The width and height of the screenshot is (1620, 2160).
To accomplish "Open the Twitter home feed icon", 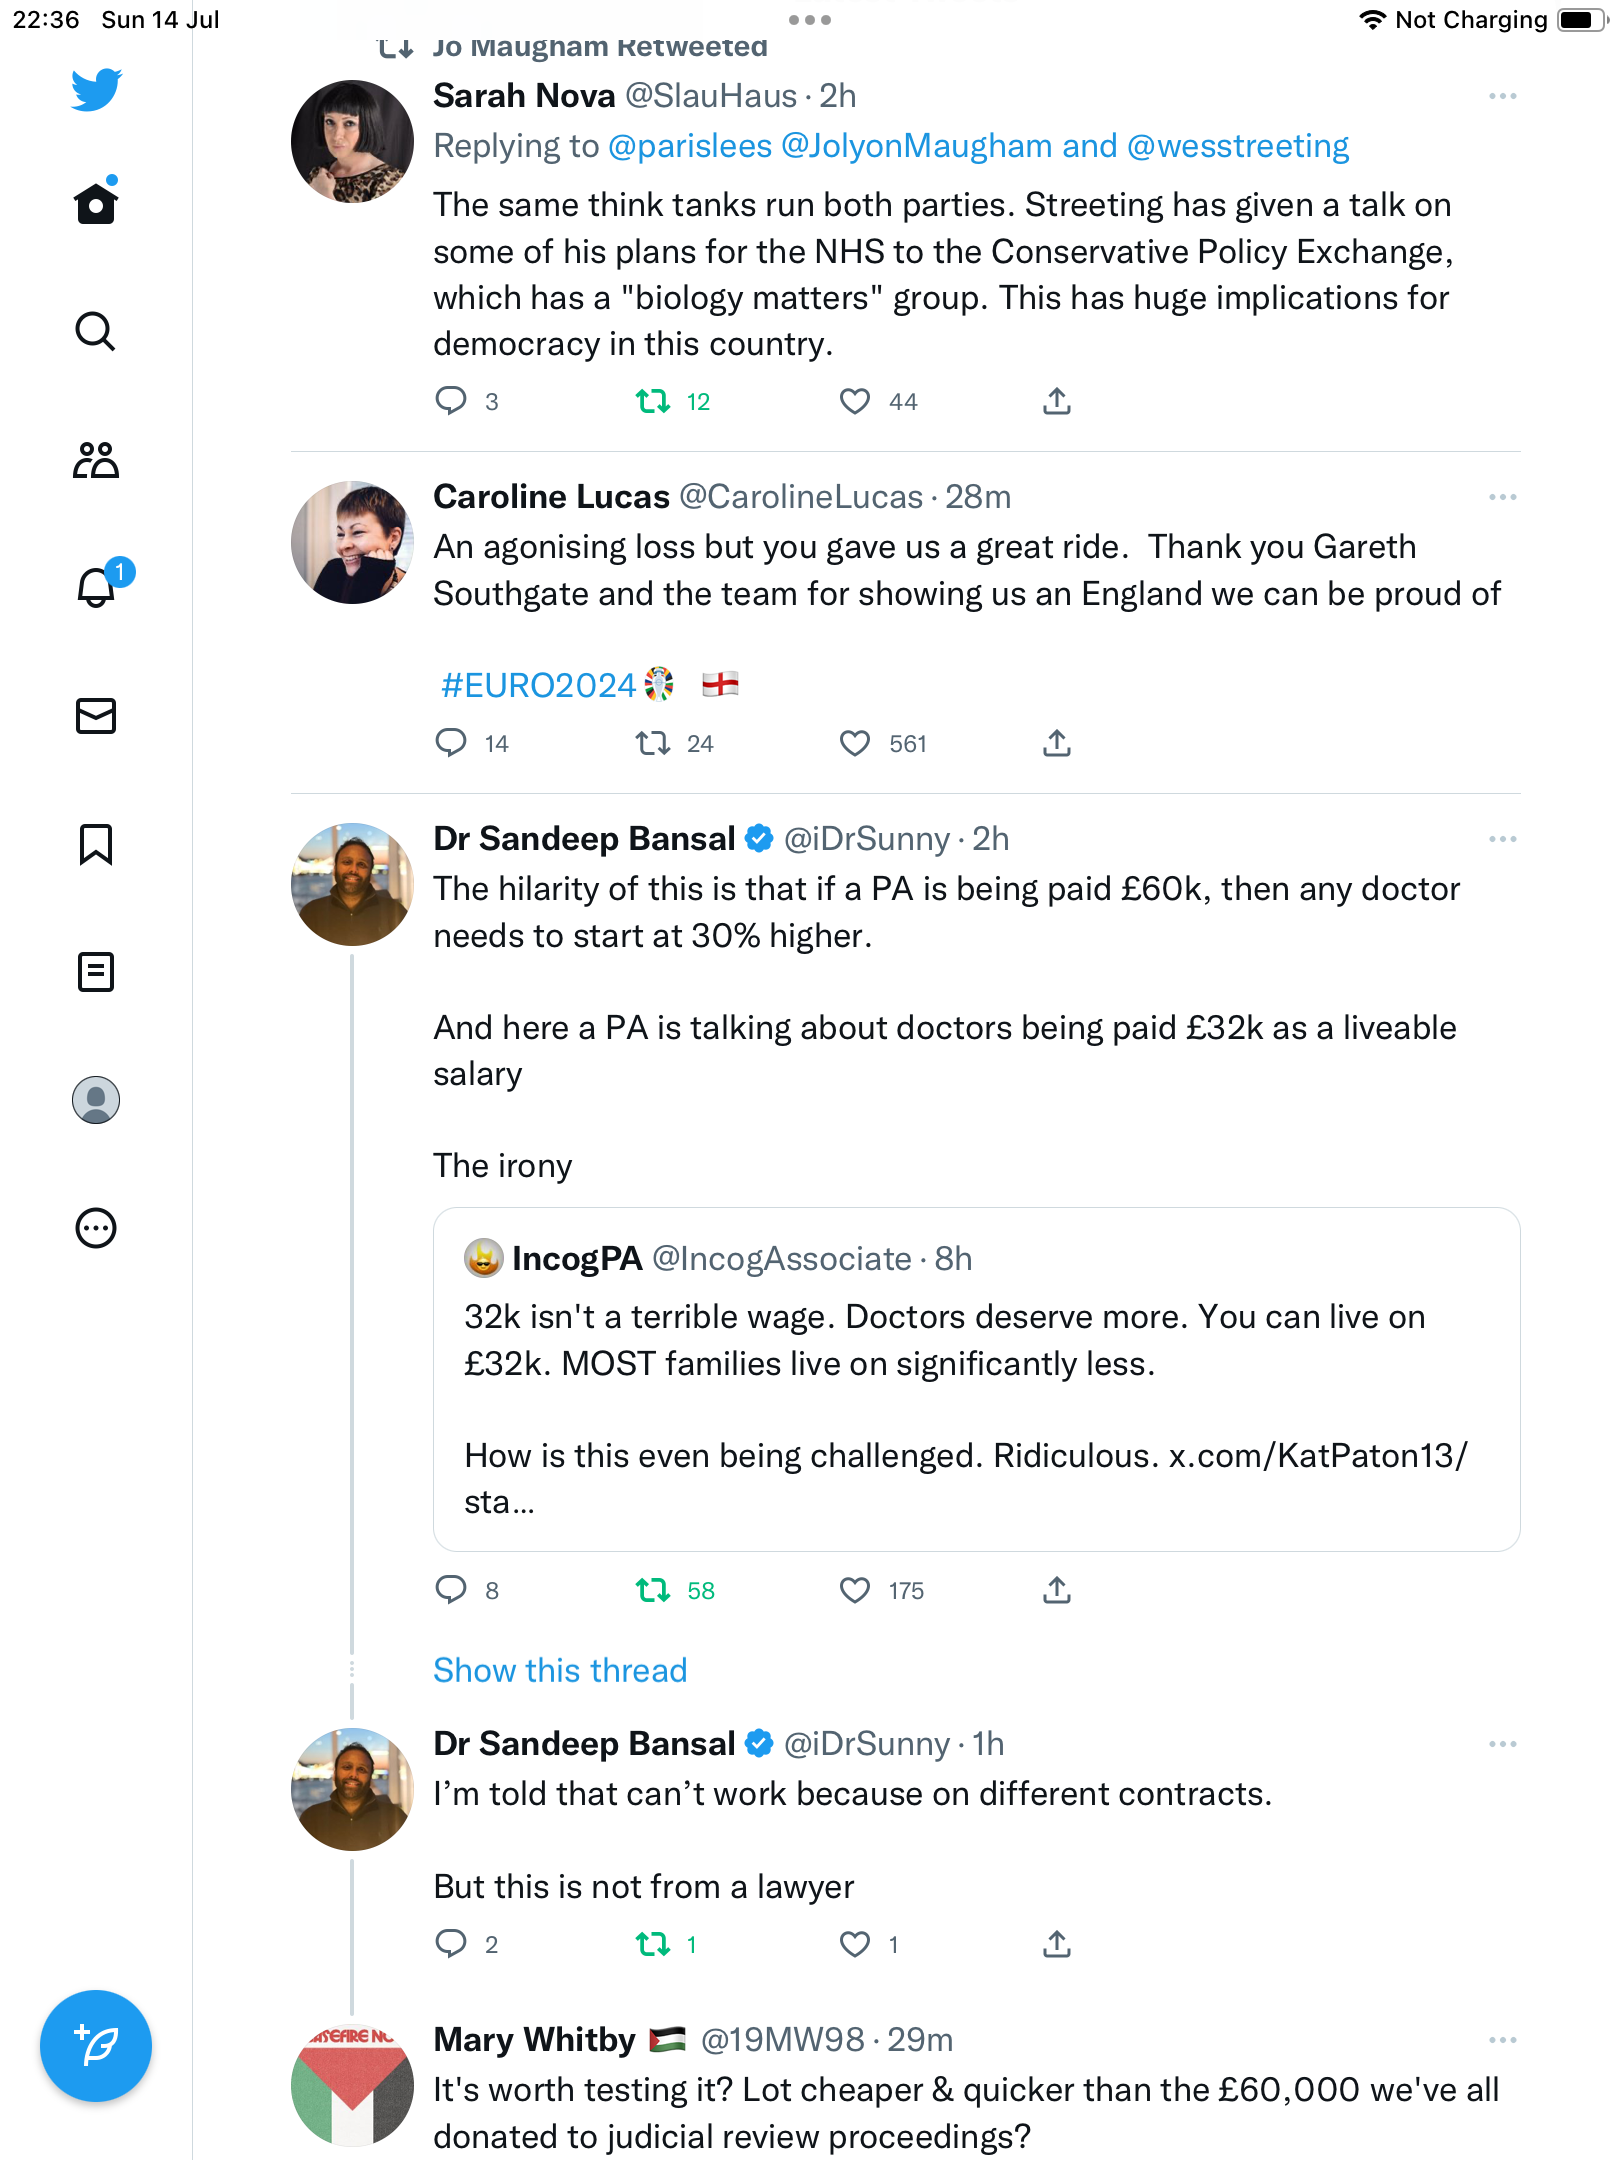I will (96, 204).
